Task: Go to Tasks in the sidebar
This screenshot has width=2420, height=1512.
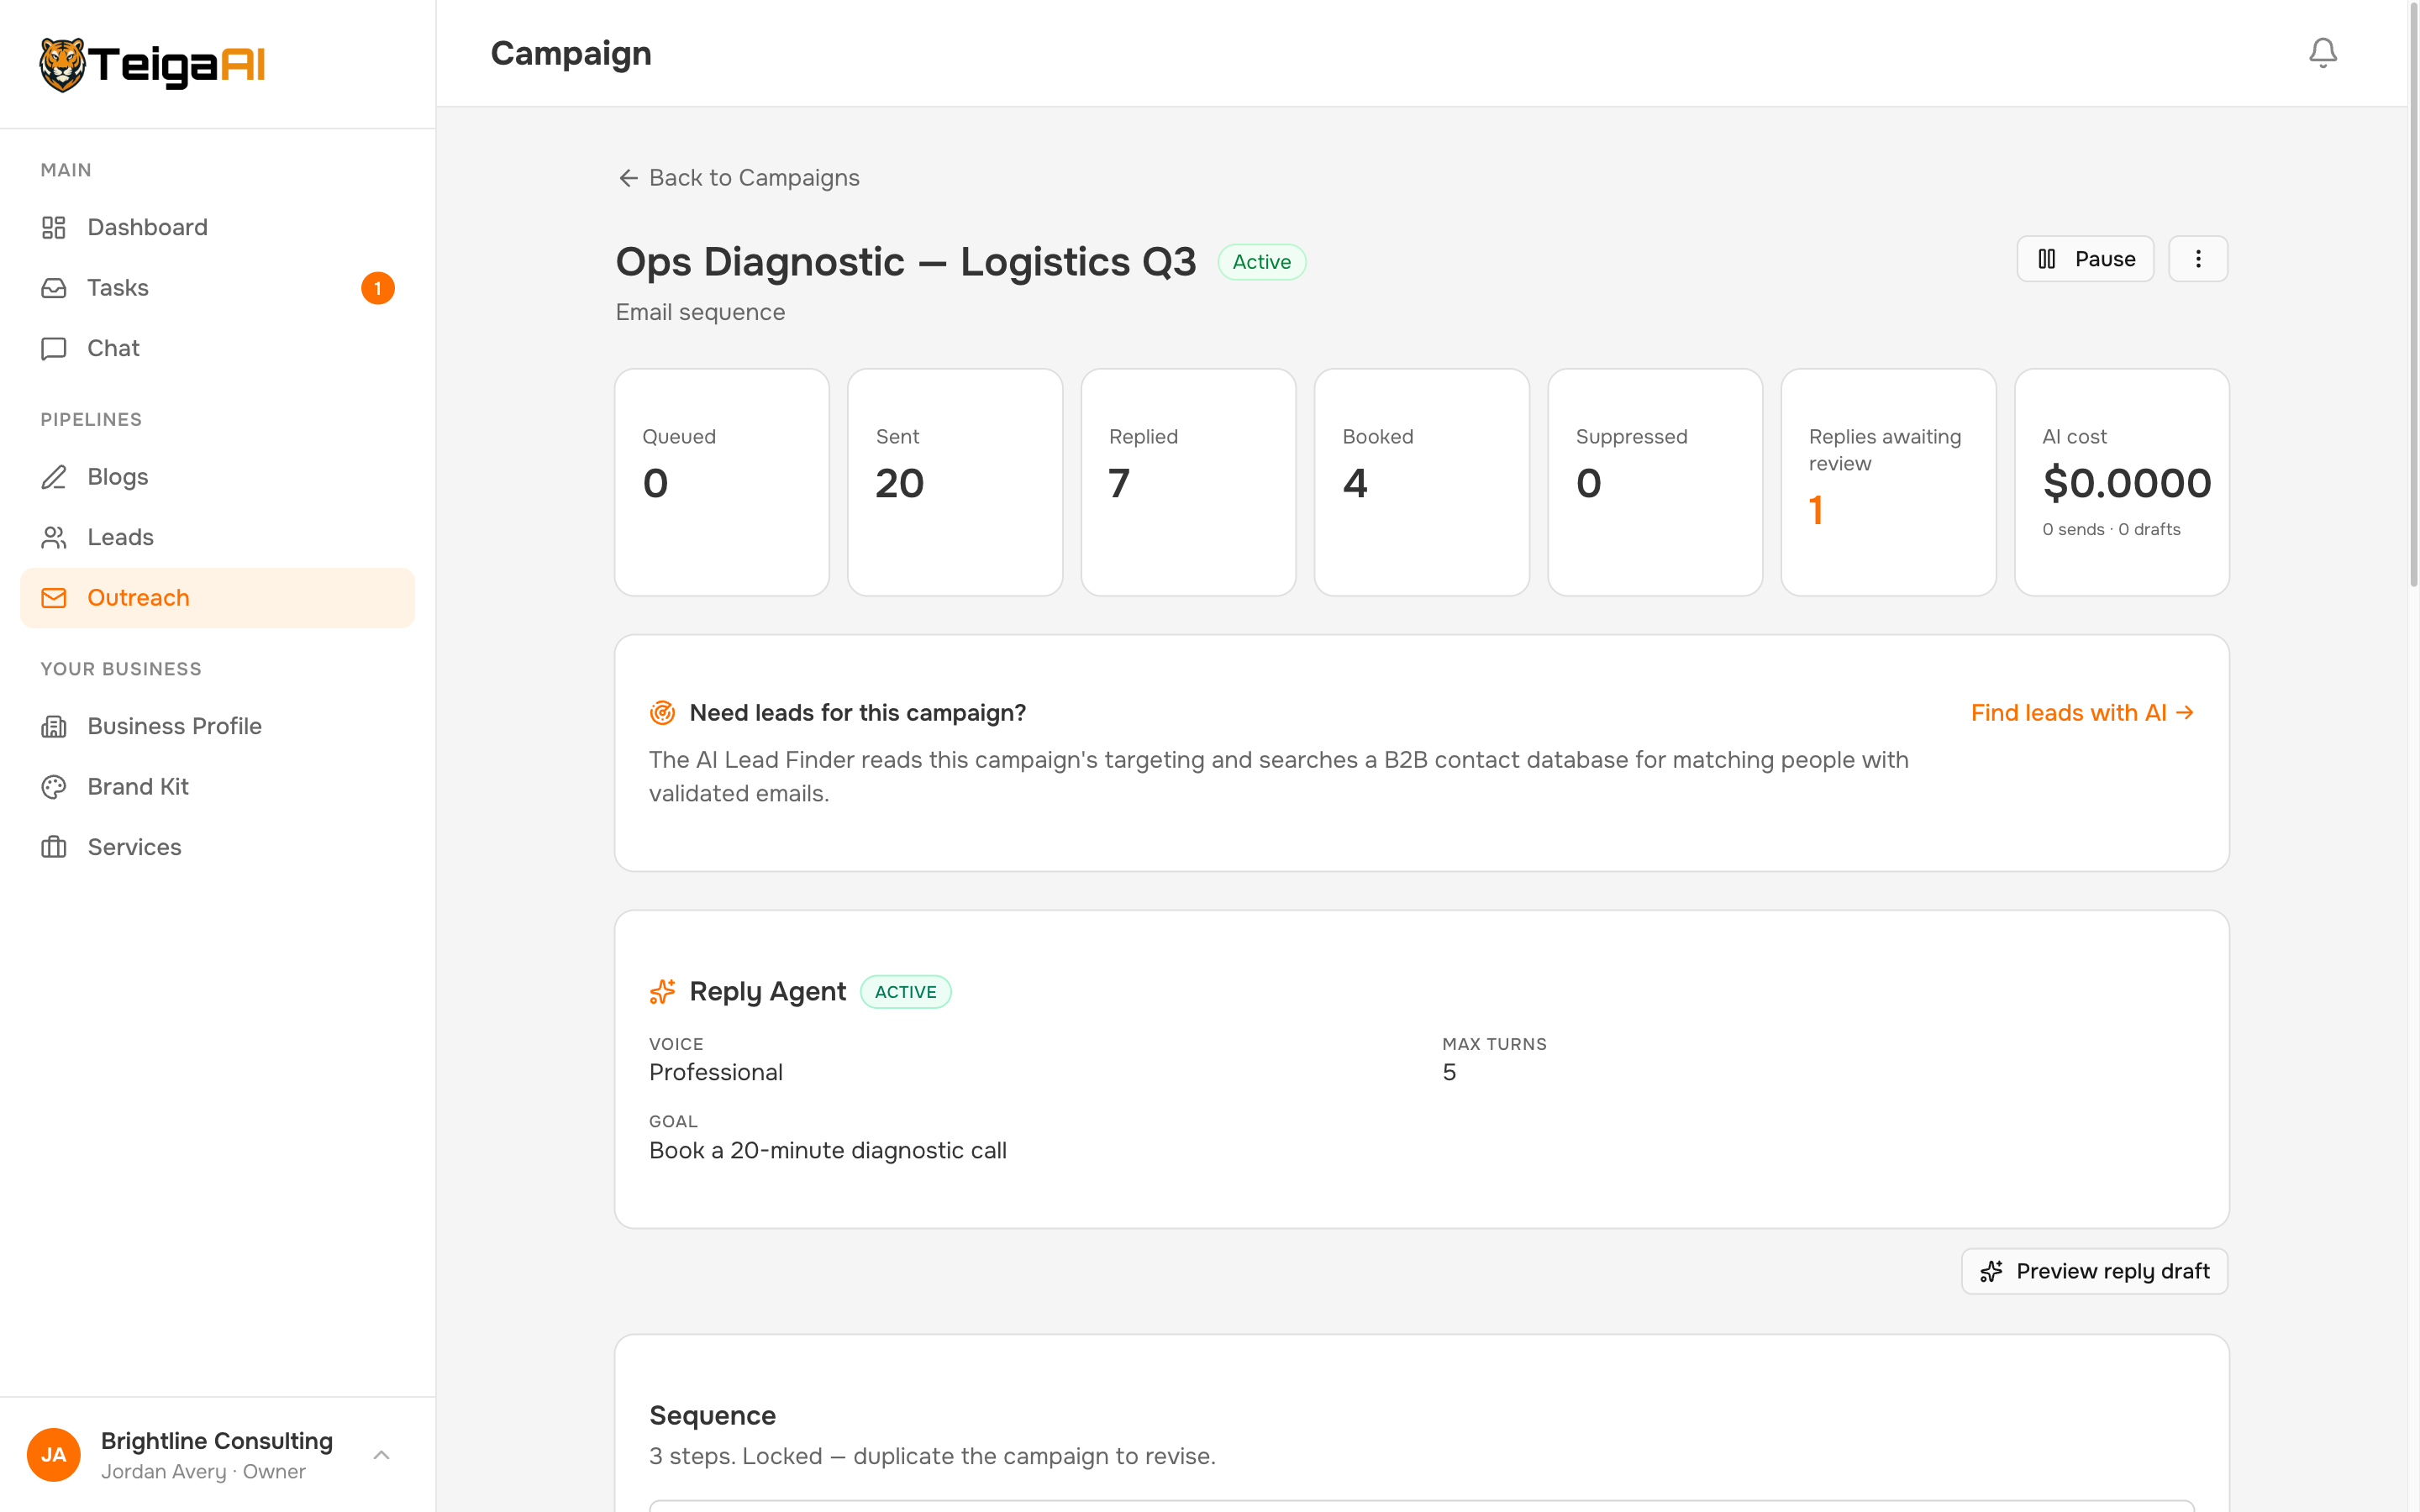Action: pyautogui.click(x=217, y=288)
